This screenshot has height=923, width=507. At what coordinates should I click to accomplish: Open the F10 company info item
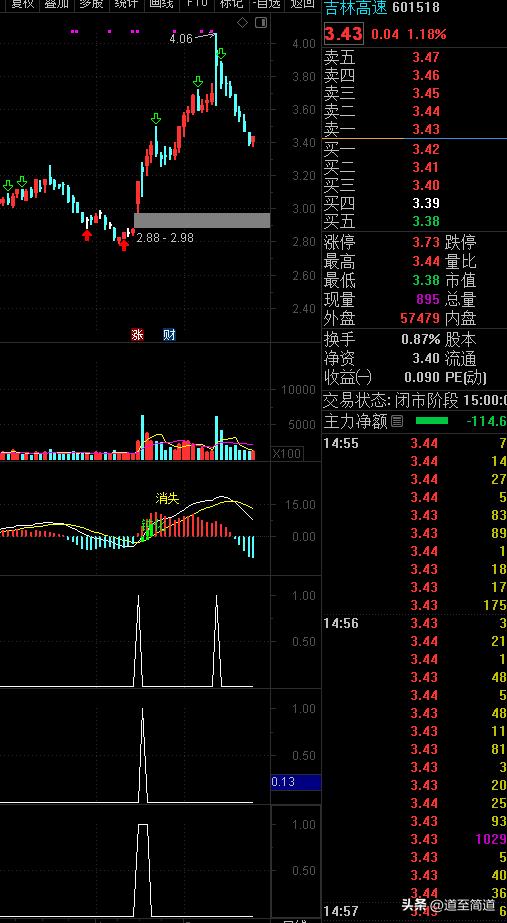tap(197, 4)
